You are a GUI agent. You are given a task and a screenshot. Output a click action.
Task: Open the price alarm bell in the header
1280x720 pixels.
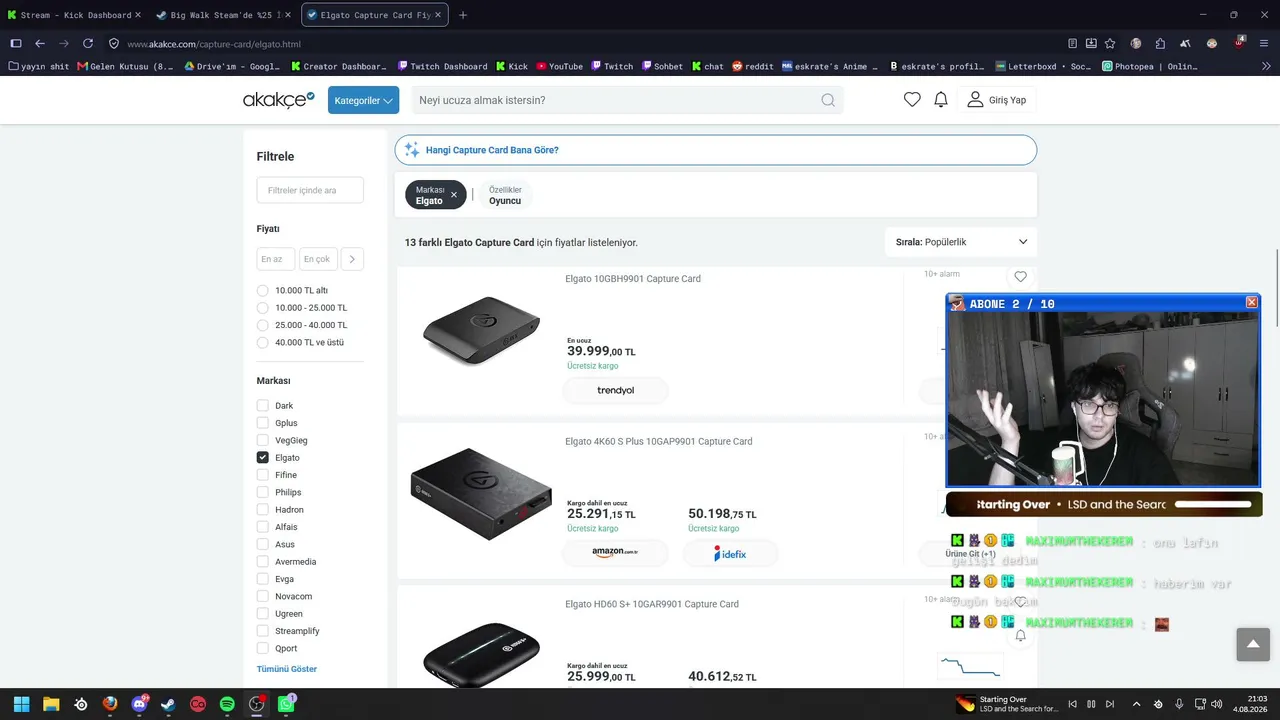tap(941, 100)
